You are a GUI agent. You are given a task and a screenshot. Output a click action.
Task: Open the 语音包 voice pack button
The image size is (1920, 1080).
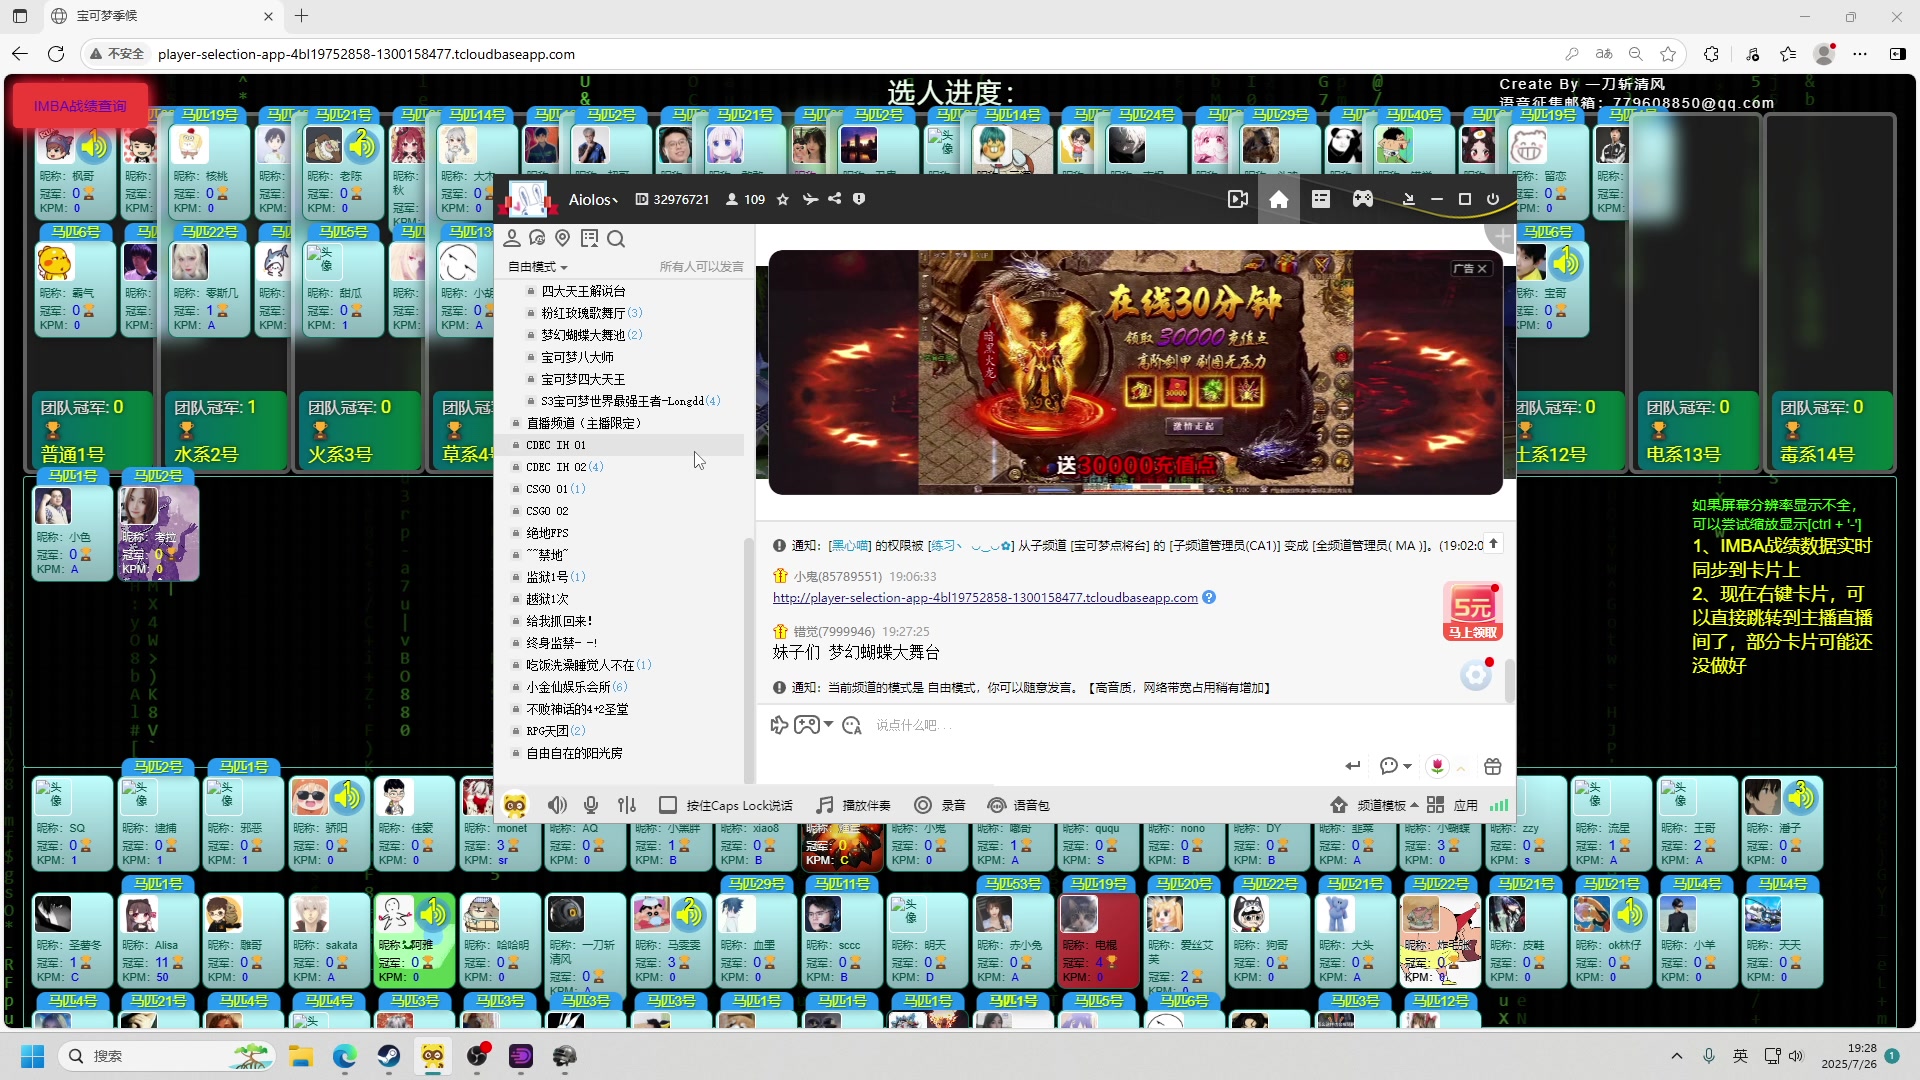(x=1019, y=805)
